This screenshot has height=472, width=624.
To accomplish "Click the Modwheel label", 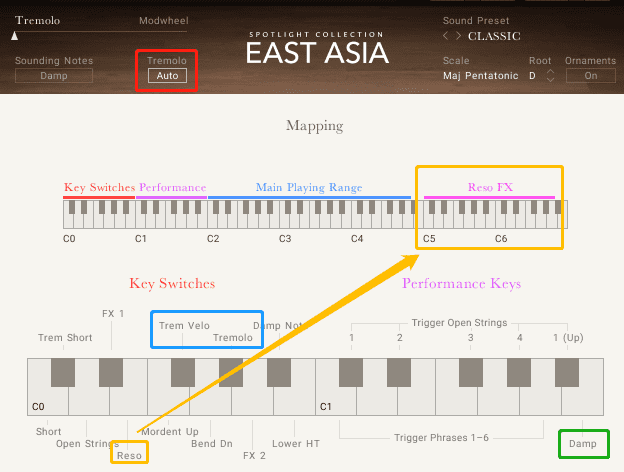I will pos(164,21).
